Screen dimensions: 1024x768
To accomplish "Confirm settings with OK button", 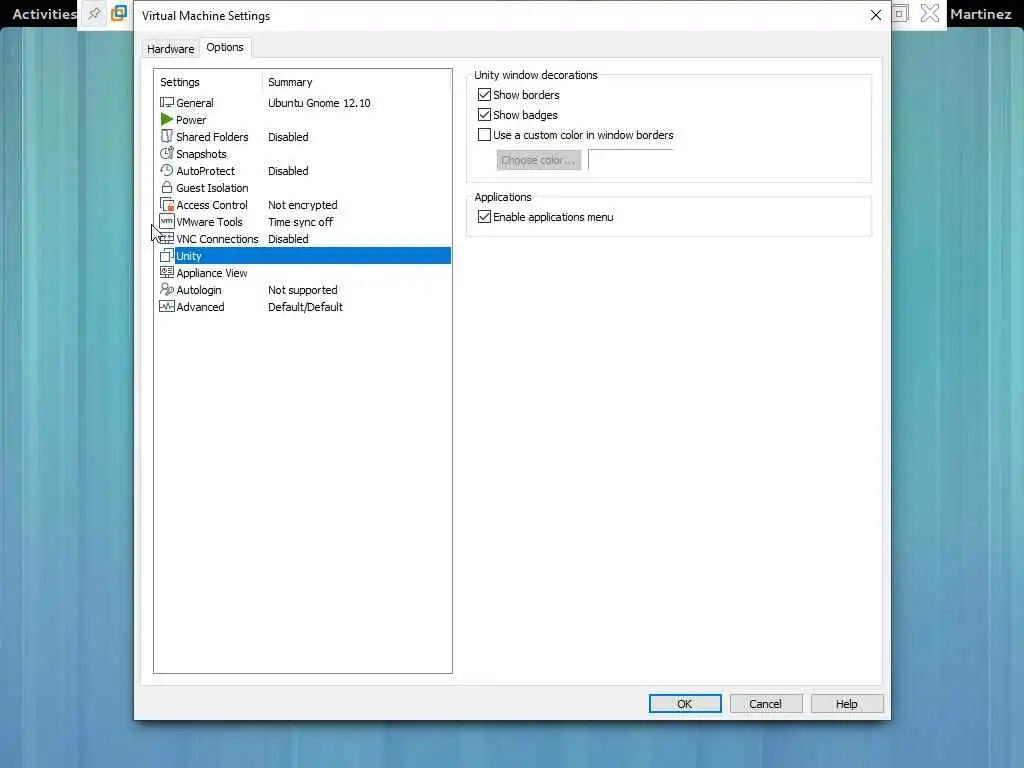I will [x=684, y=703].
